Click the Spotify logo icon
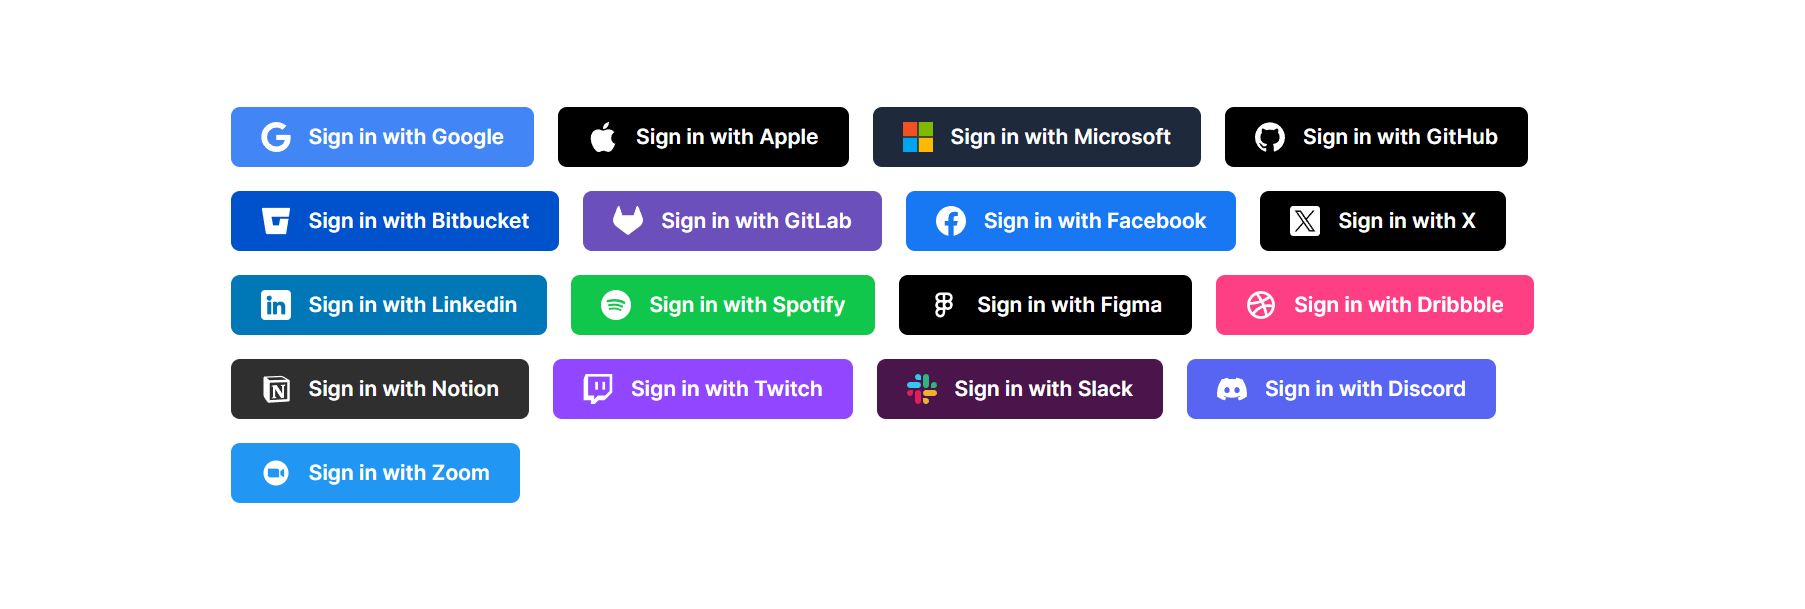Viewport: 1805px width, 609px height. coord(616,305)
